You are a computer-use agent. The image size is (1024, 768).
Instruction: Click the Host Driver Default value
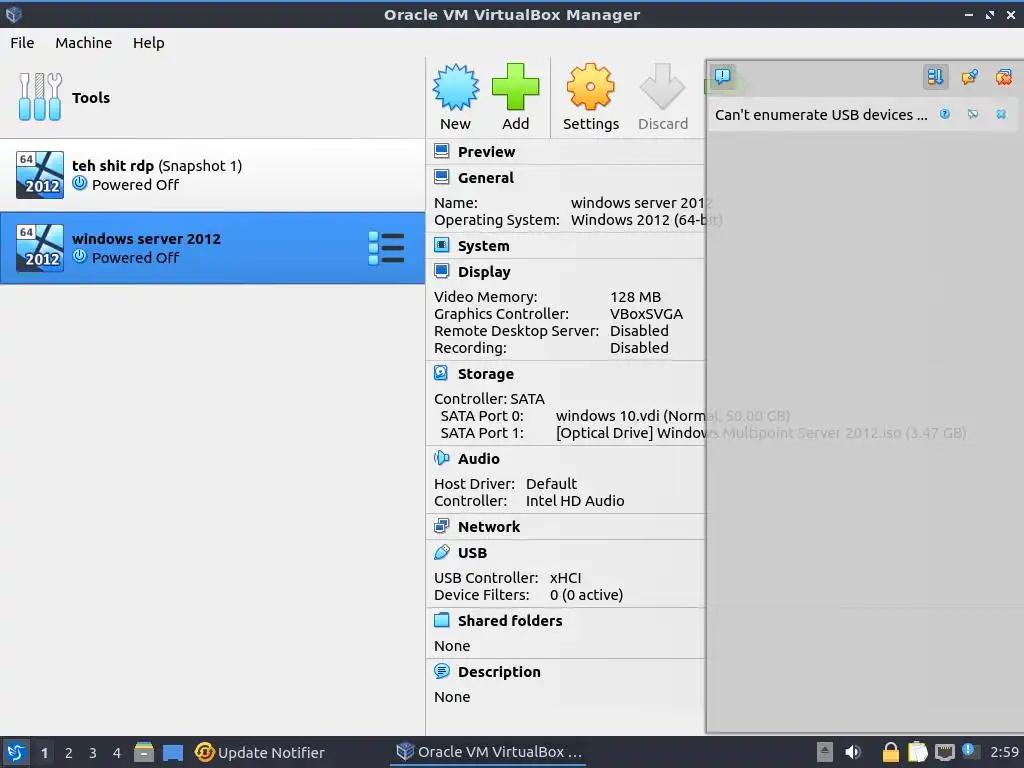[551, 484]
